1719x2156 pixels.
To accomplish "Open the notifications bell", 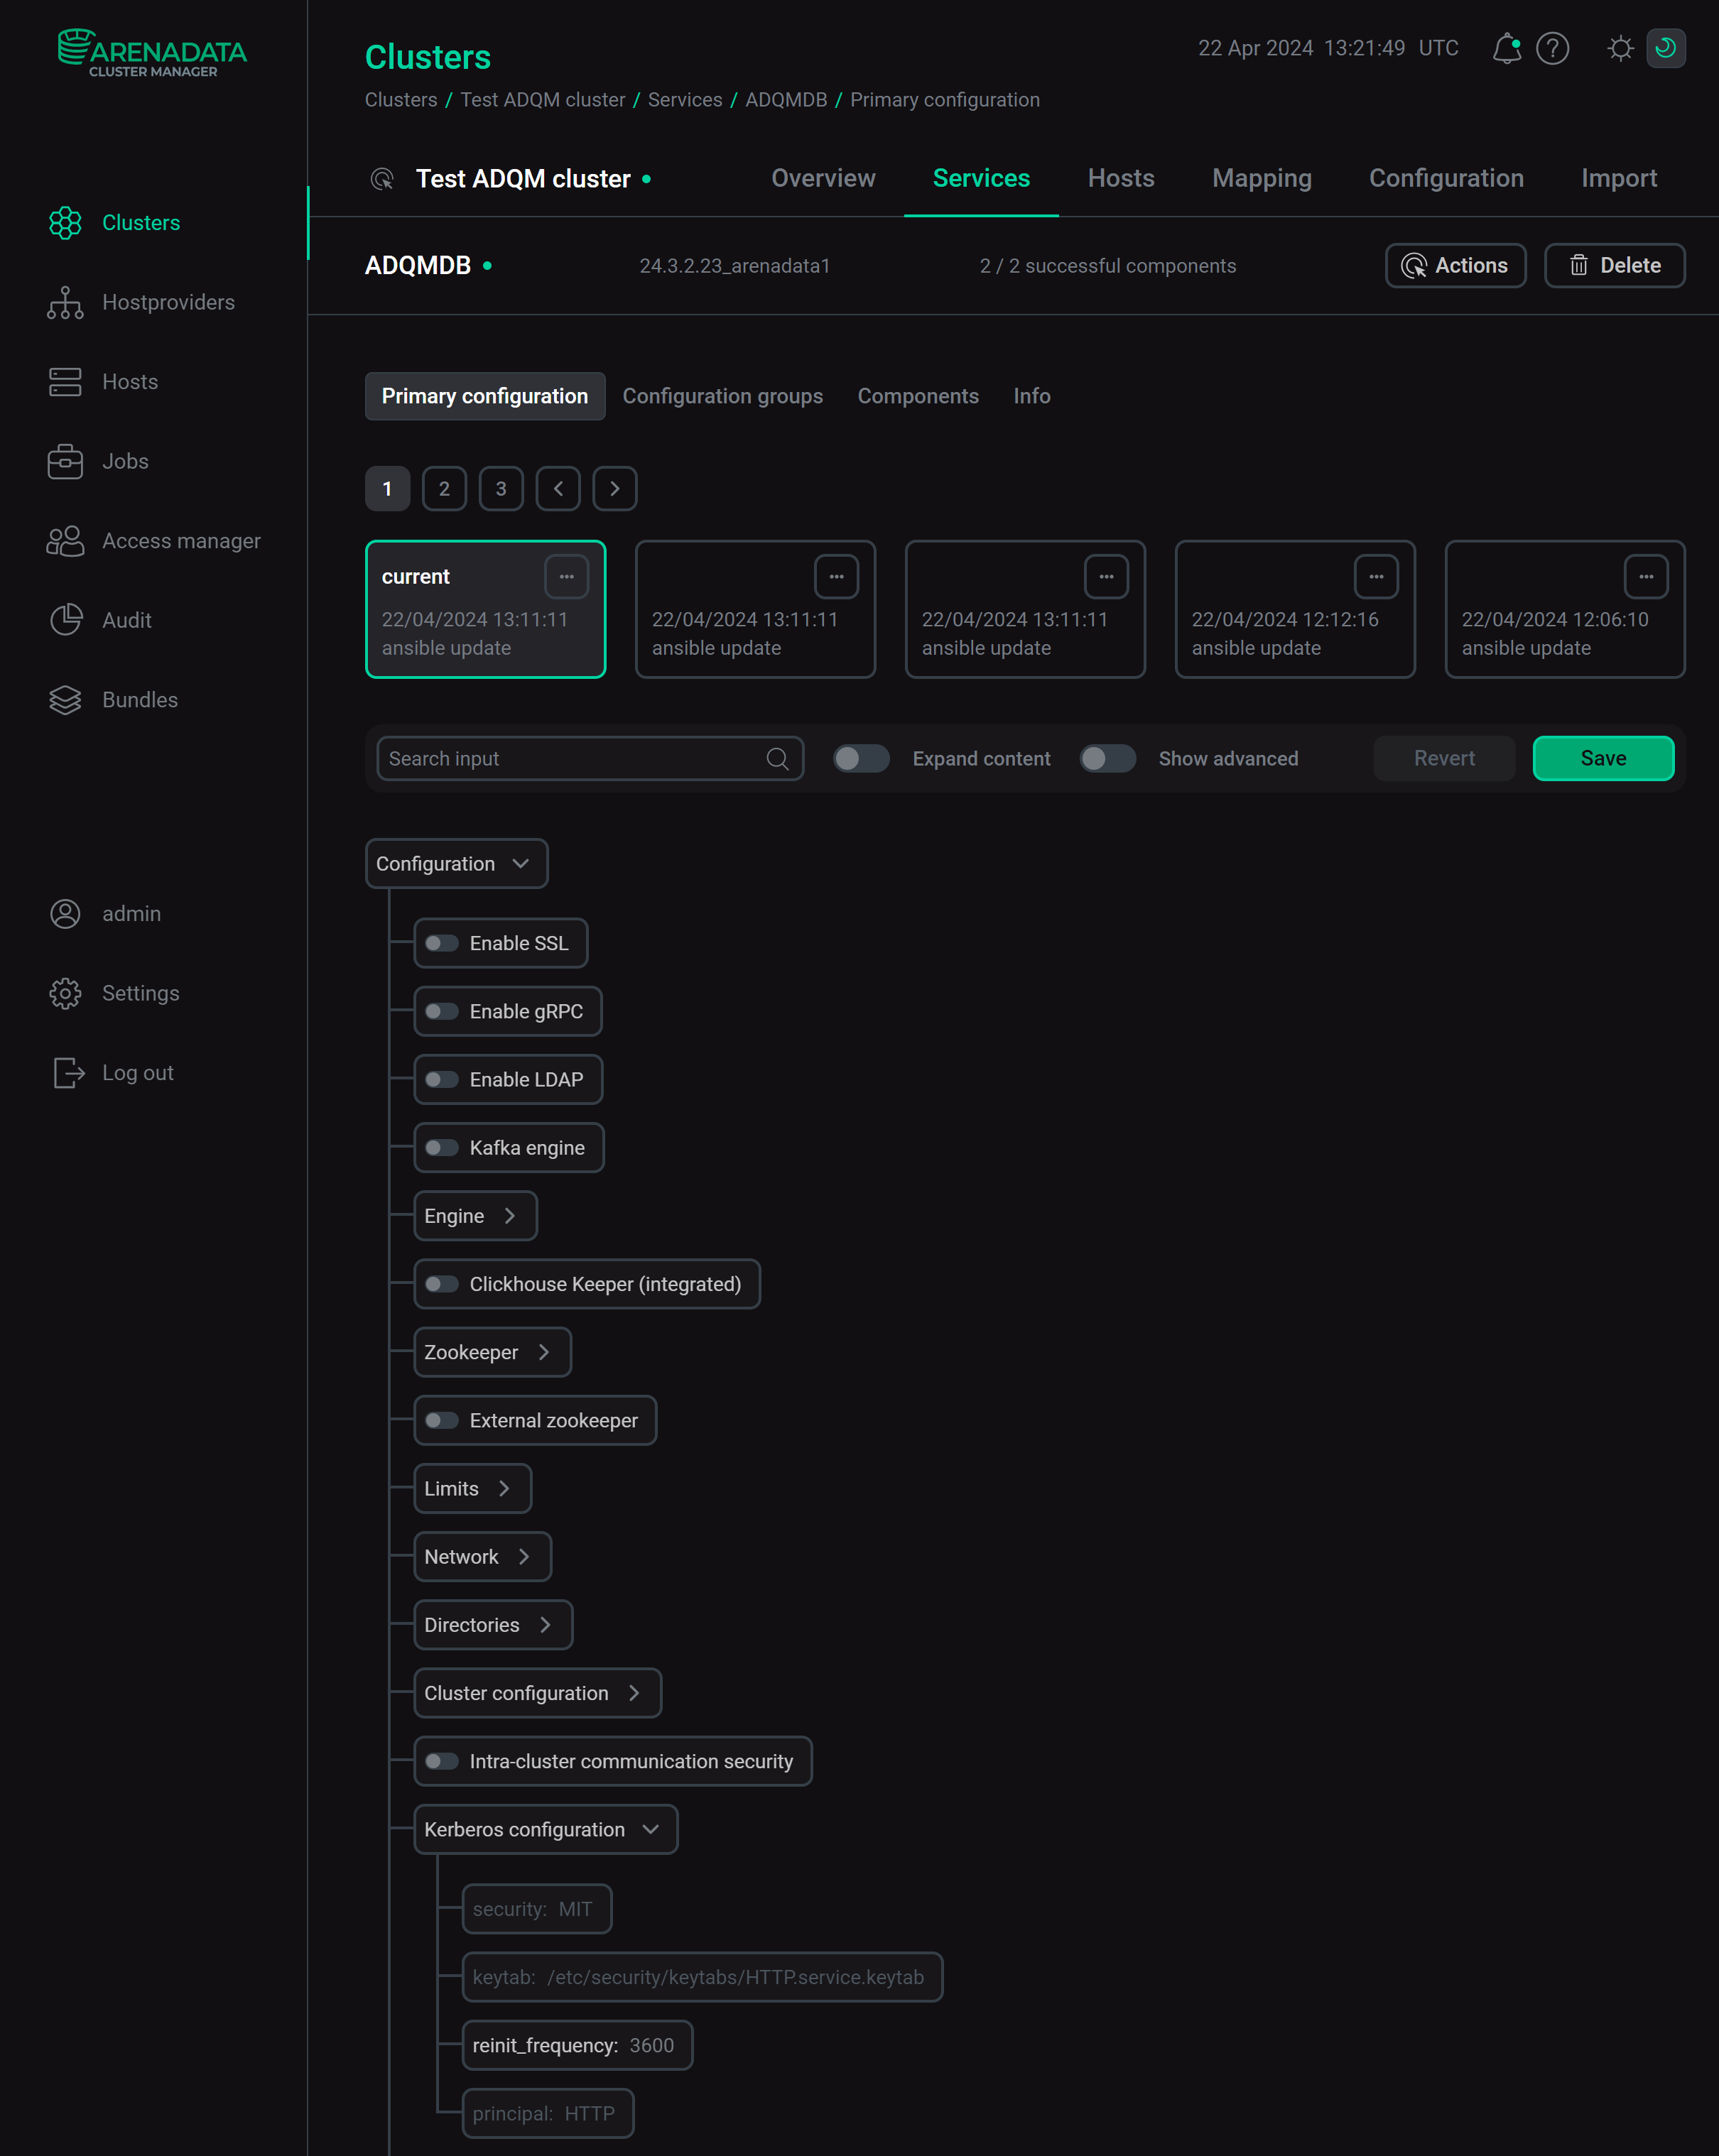I will [1507, 48].
